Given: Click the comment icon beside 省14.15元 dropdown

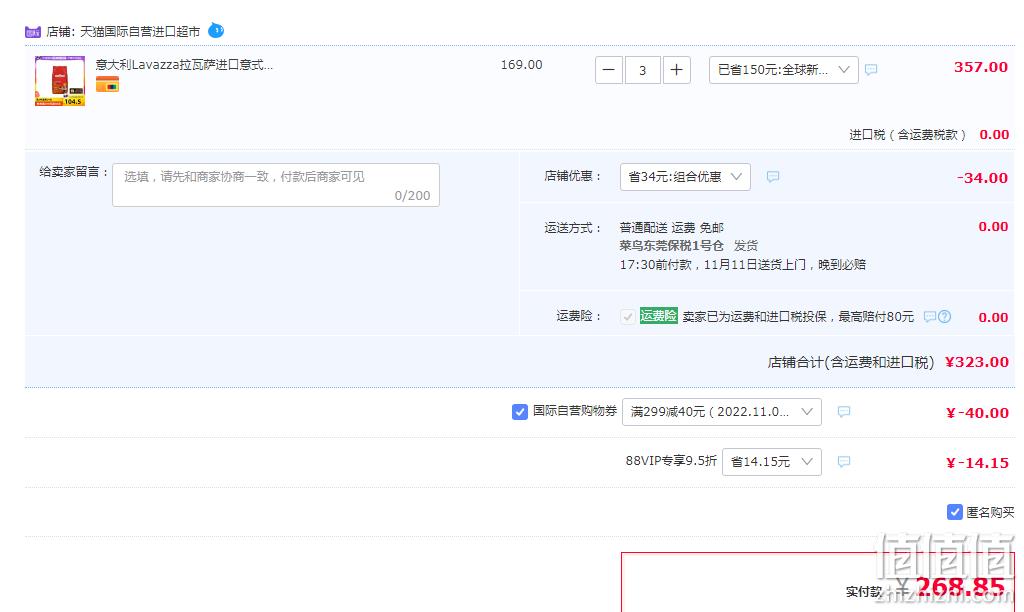Looking at the screenshot, I should (x=844, y=461).
